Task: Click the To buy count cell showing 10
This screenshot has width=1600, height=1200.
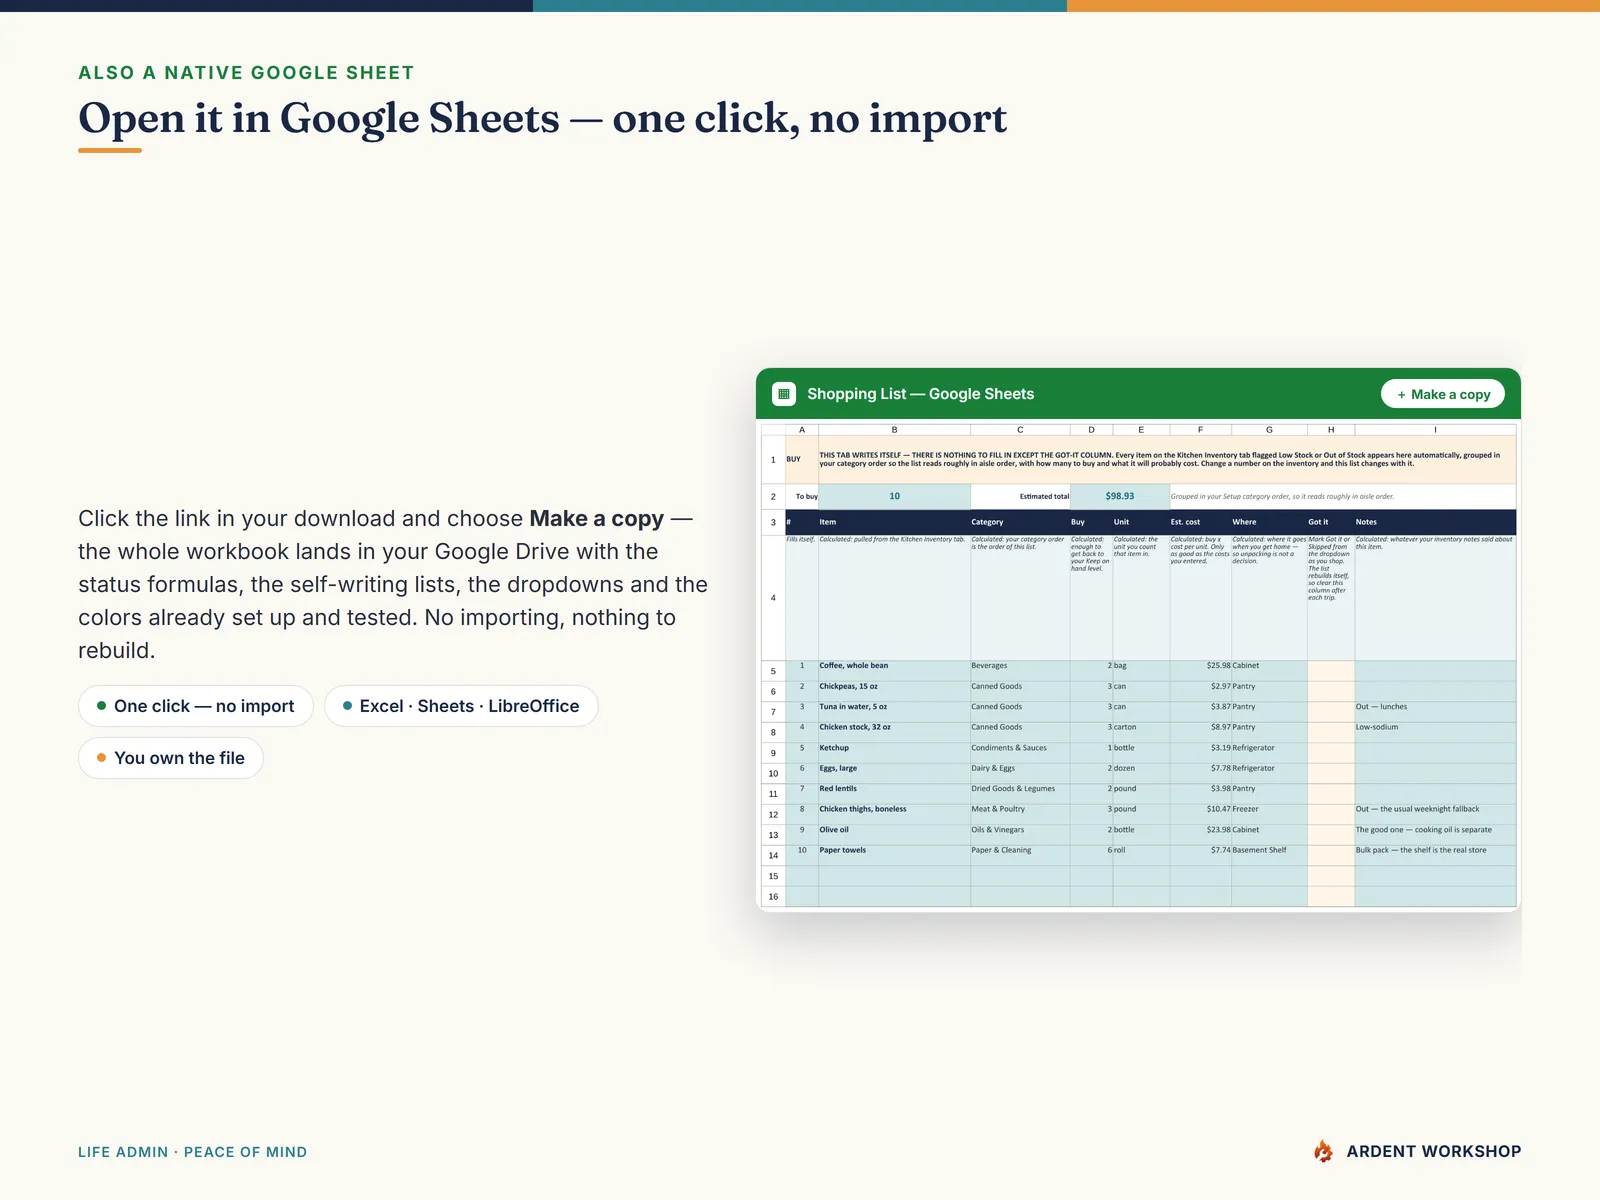Action: 894,496
